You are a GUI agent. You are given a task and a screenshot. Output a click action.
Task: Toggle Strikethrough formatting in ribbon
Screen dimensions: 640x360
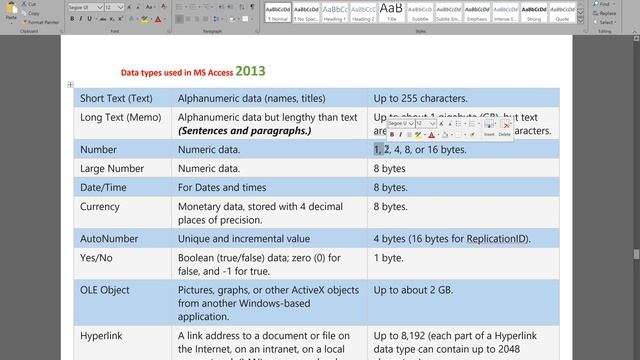(103, 19)
